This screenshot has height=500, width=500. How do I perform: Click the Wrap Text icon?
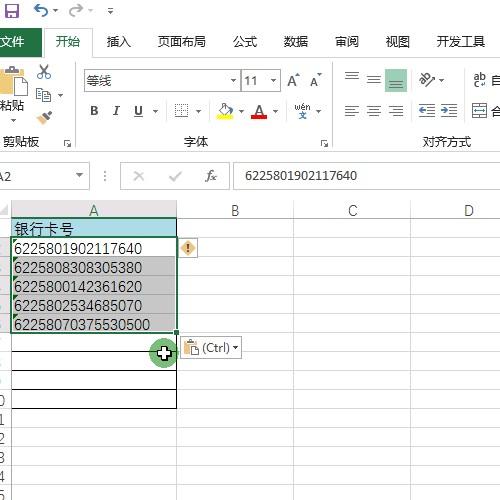pos(480,80)
